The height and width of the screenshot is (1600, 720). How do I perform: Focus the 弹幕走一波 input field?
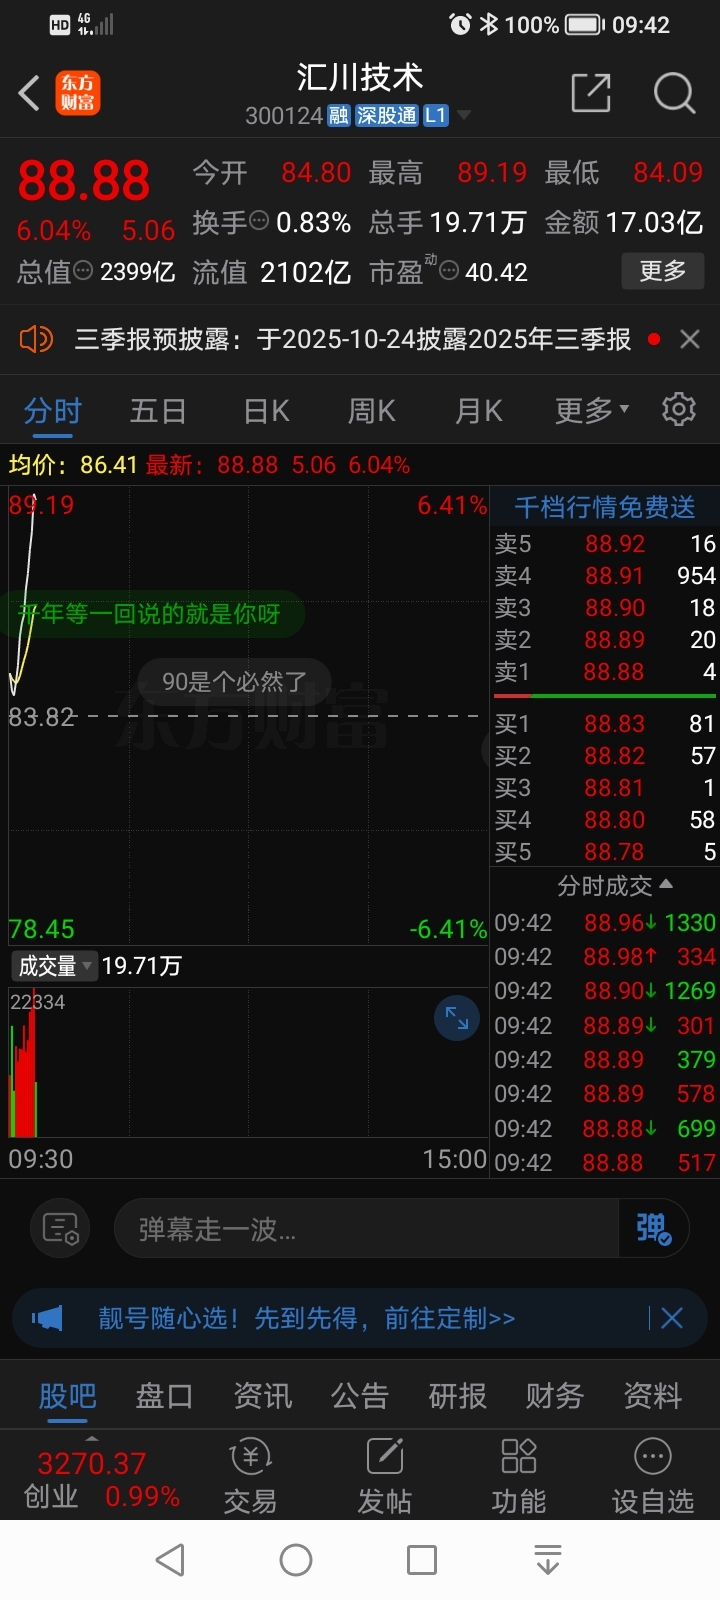(367, 1229)
